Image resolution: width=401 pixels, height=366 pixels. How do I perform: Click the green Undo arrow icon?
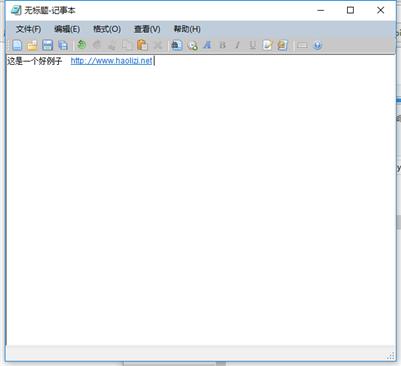81,45
